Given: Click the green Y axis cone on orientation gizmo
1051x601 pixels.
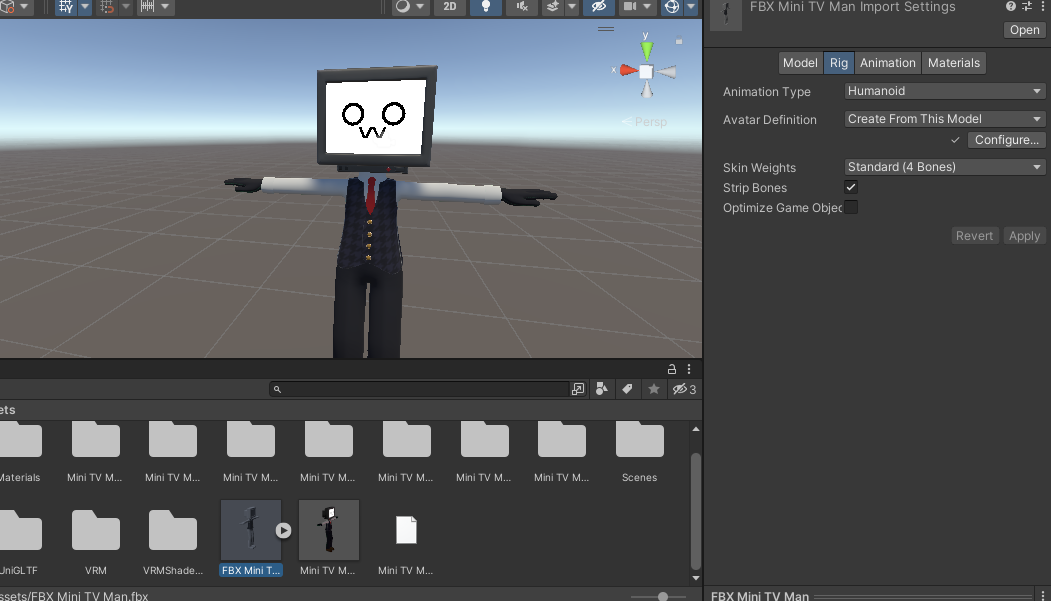Looking at the screenshot, I should point(647,51).
